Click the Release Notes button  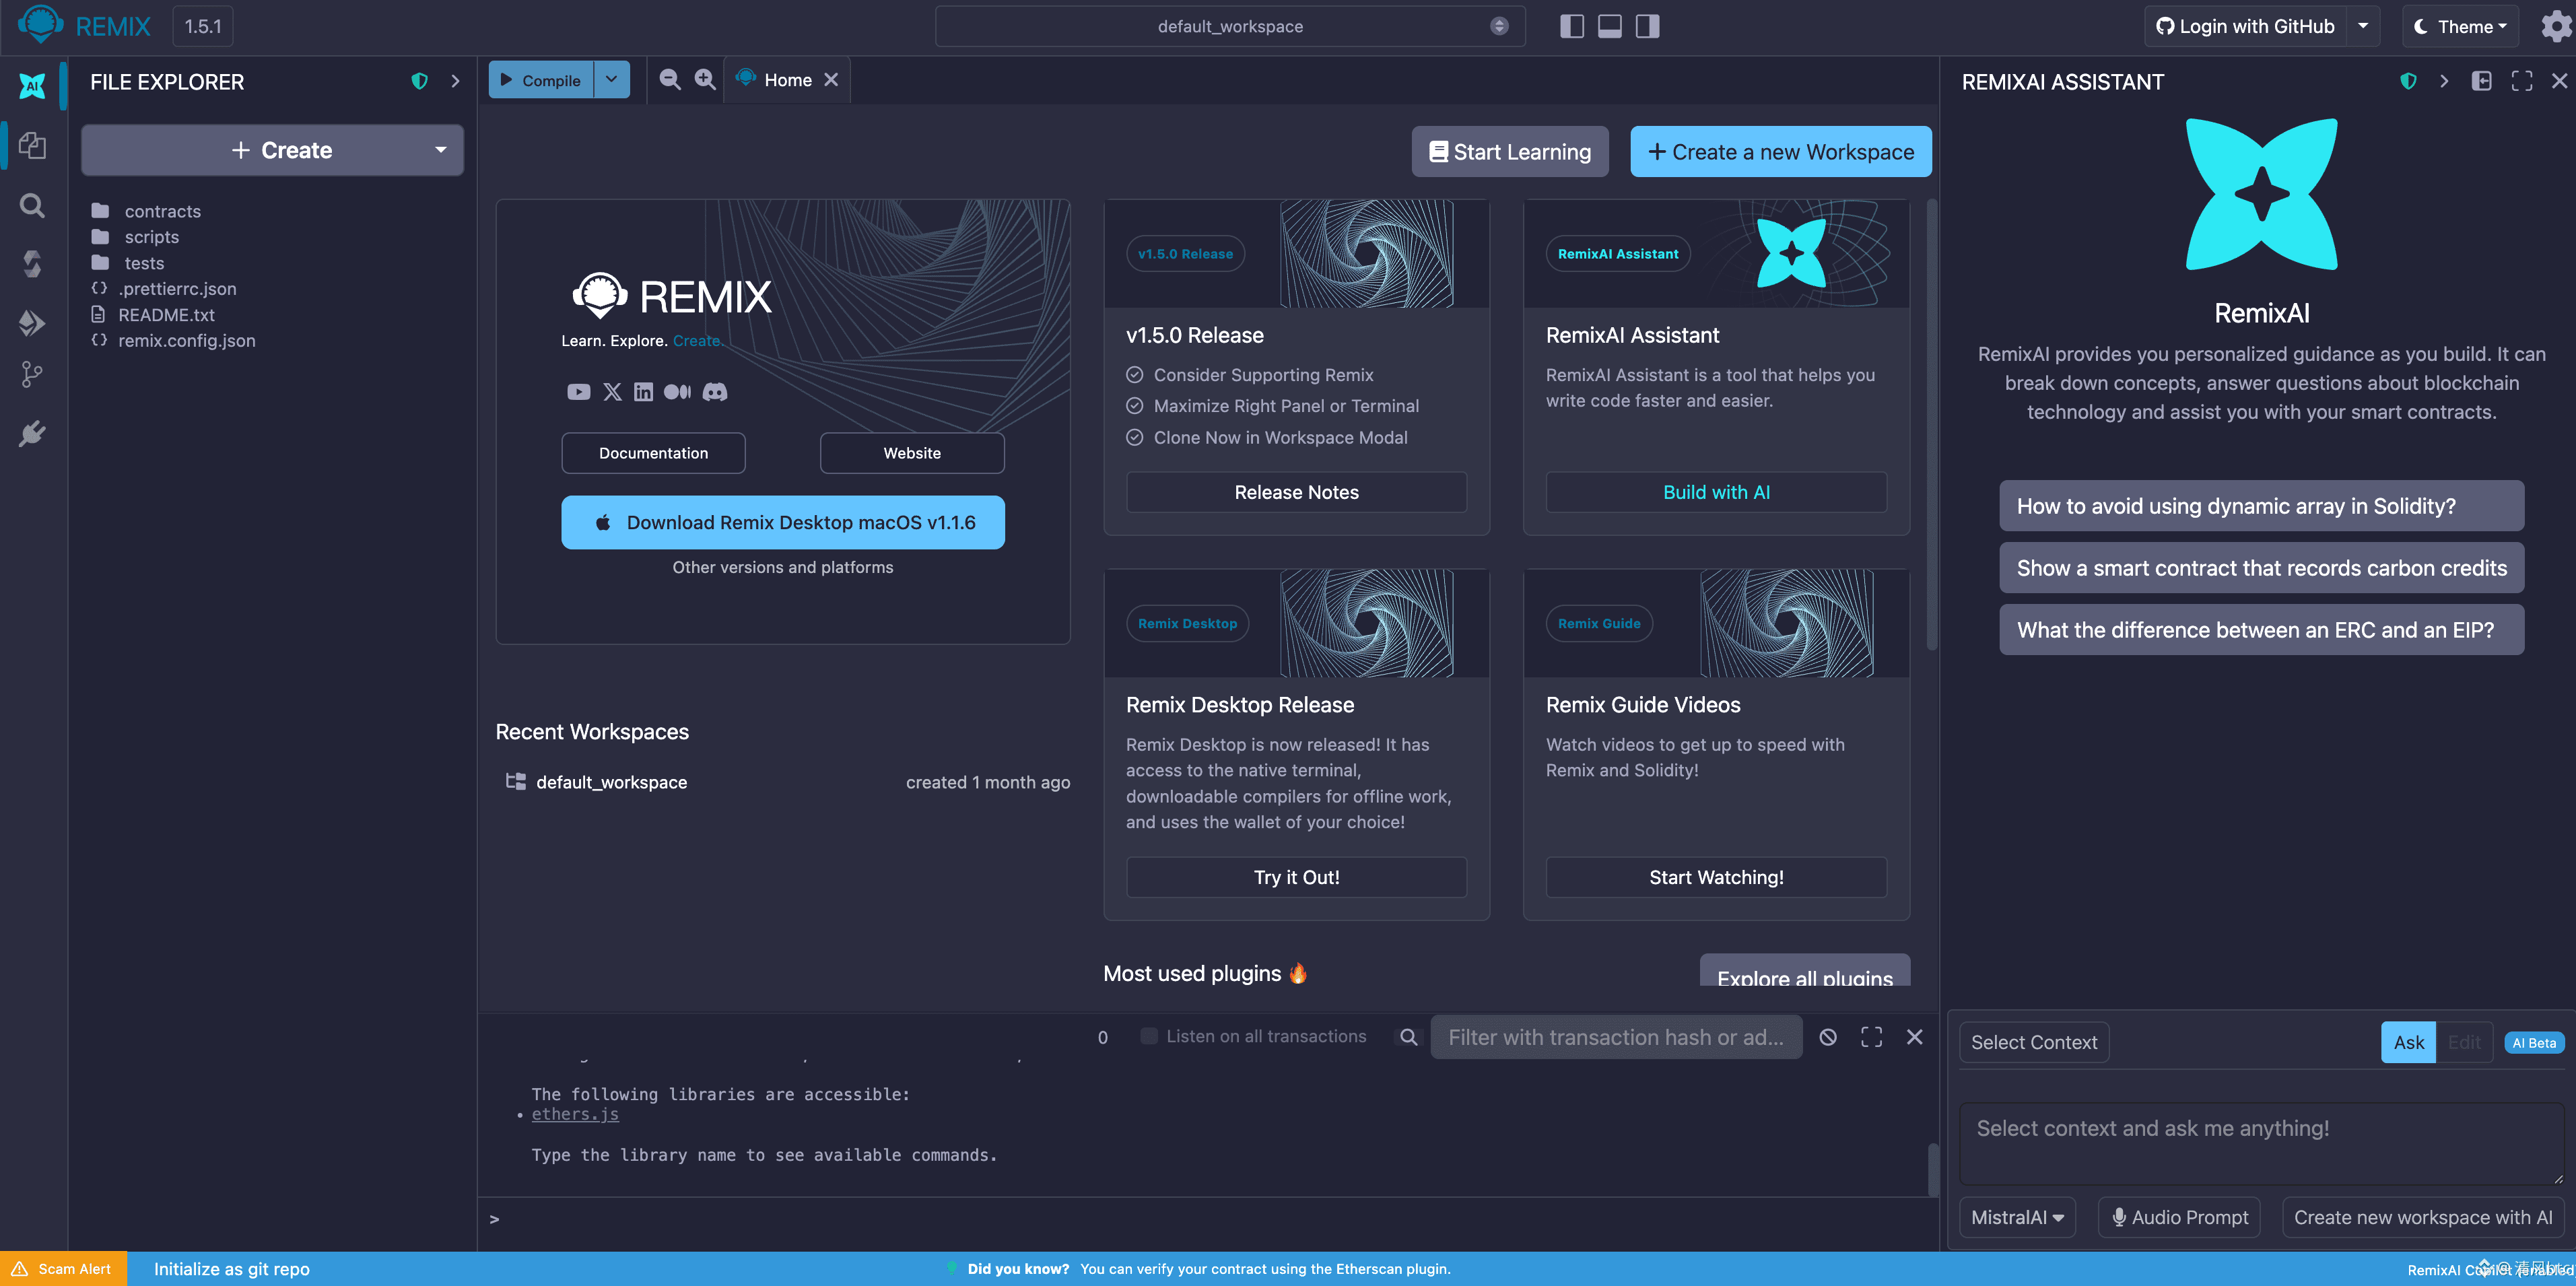click(x=1296, y=492)
